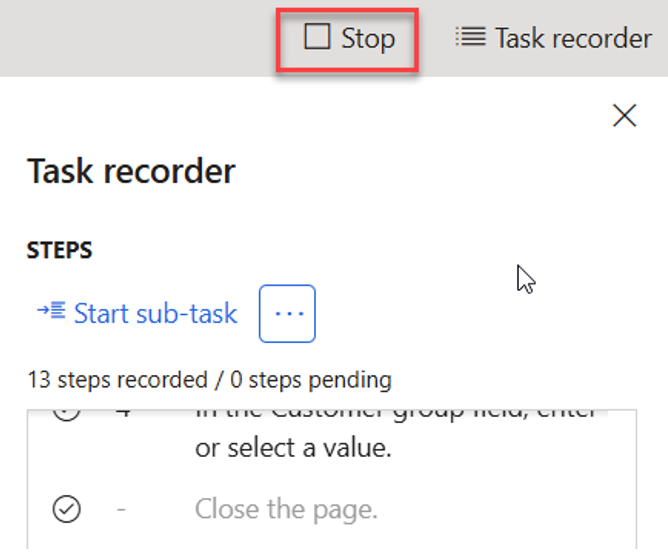Open the ellipsis more options menu
The height and width of the screenshot is (552, 668).
click(287, 313)
